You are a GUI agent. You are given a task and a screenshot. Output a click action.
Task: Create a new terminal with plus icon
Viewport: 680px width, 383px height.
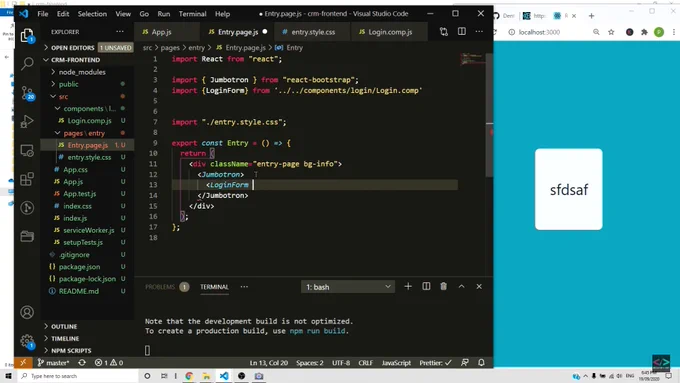[x=408, y=287]
